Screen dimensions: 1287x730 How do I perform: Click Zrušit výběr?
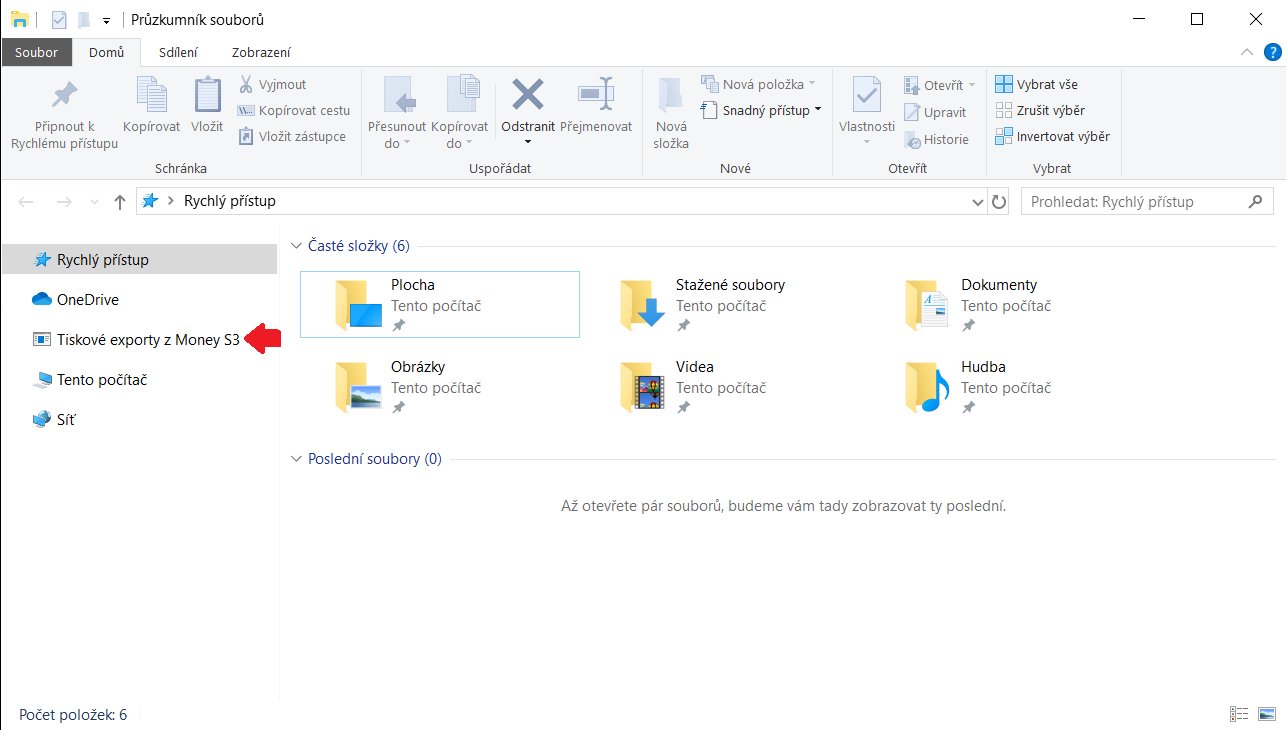click(1040, 110)
